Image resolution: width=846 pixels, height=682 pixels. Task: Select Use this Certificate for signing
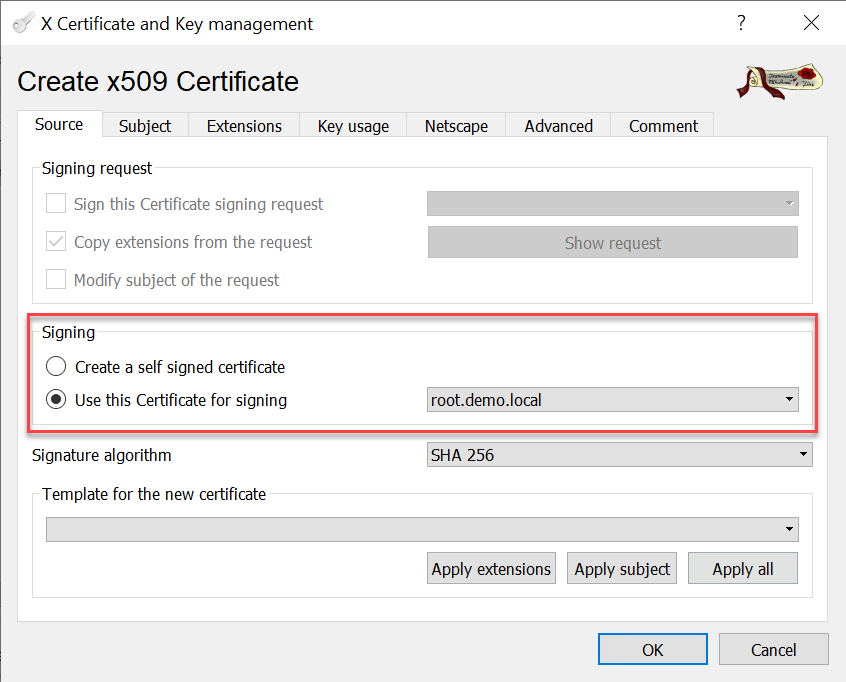pyautogui.click(x=57, y=400)
